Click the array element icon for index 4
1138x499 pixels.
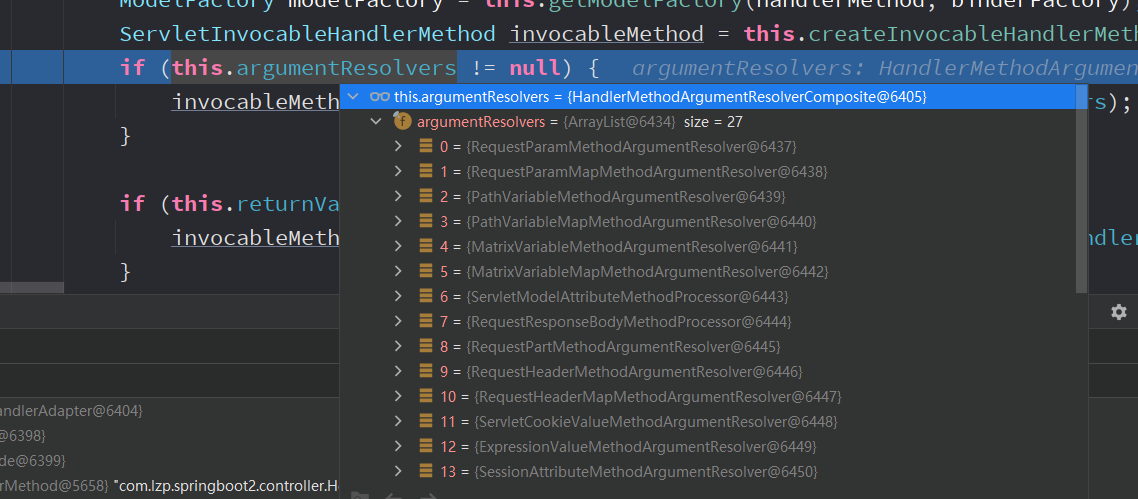427,247
